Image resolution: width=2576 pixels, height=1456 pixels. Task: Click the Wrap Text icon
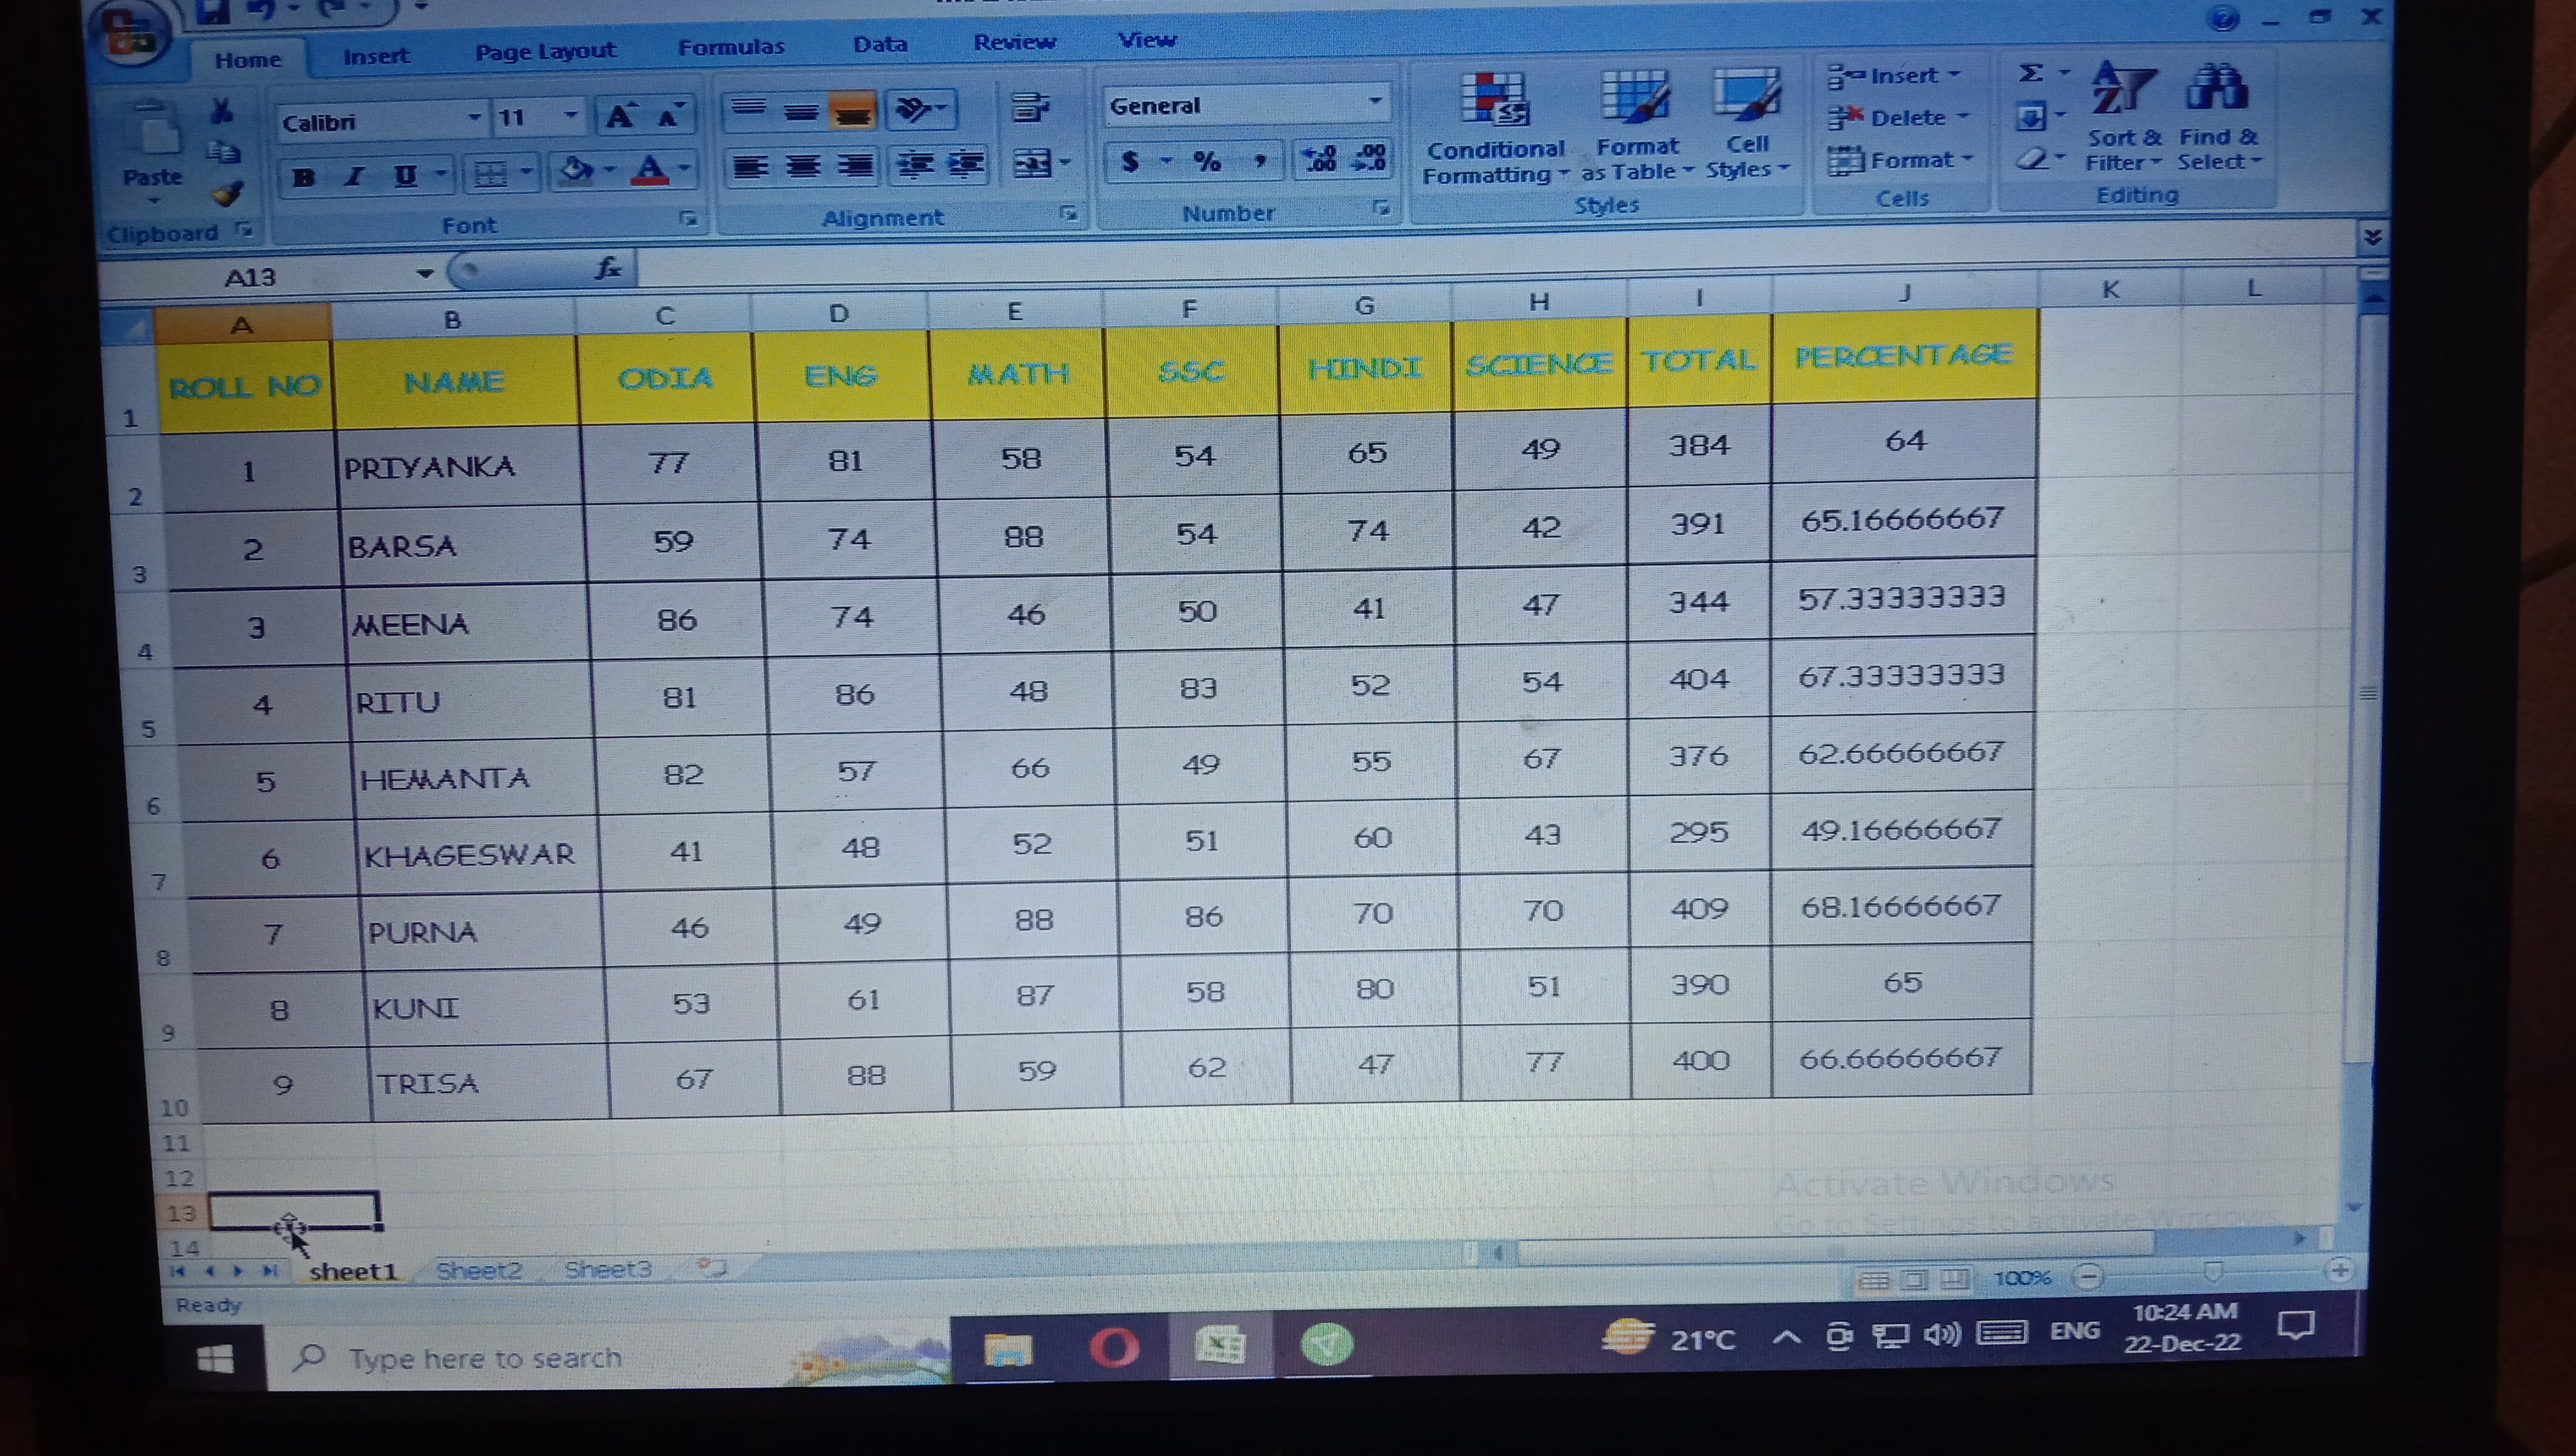pyautogui.click(x=1029, y=107)
